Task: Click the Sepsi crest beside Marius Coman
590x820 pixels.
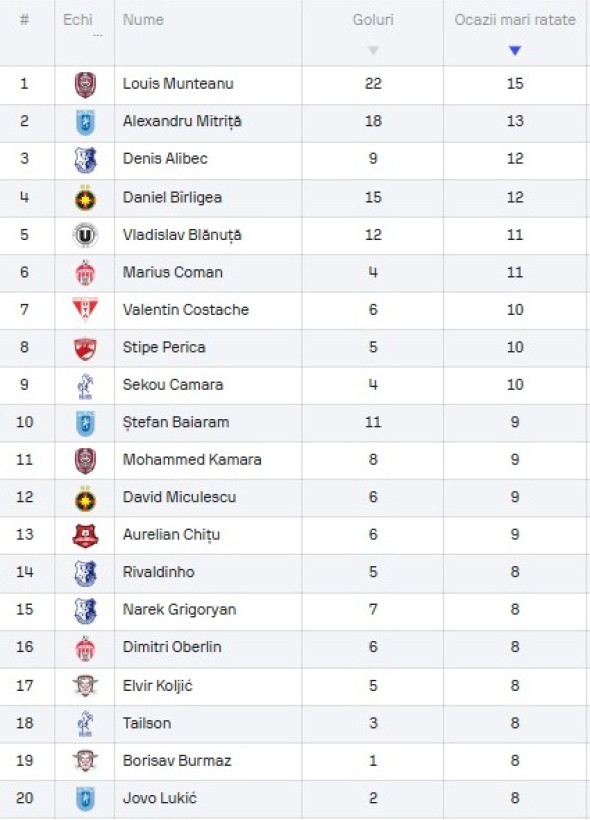Action: point(85,273)
